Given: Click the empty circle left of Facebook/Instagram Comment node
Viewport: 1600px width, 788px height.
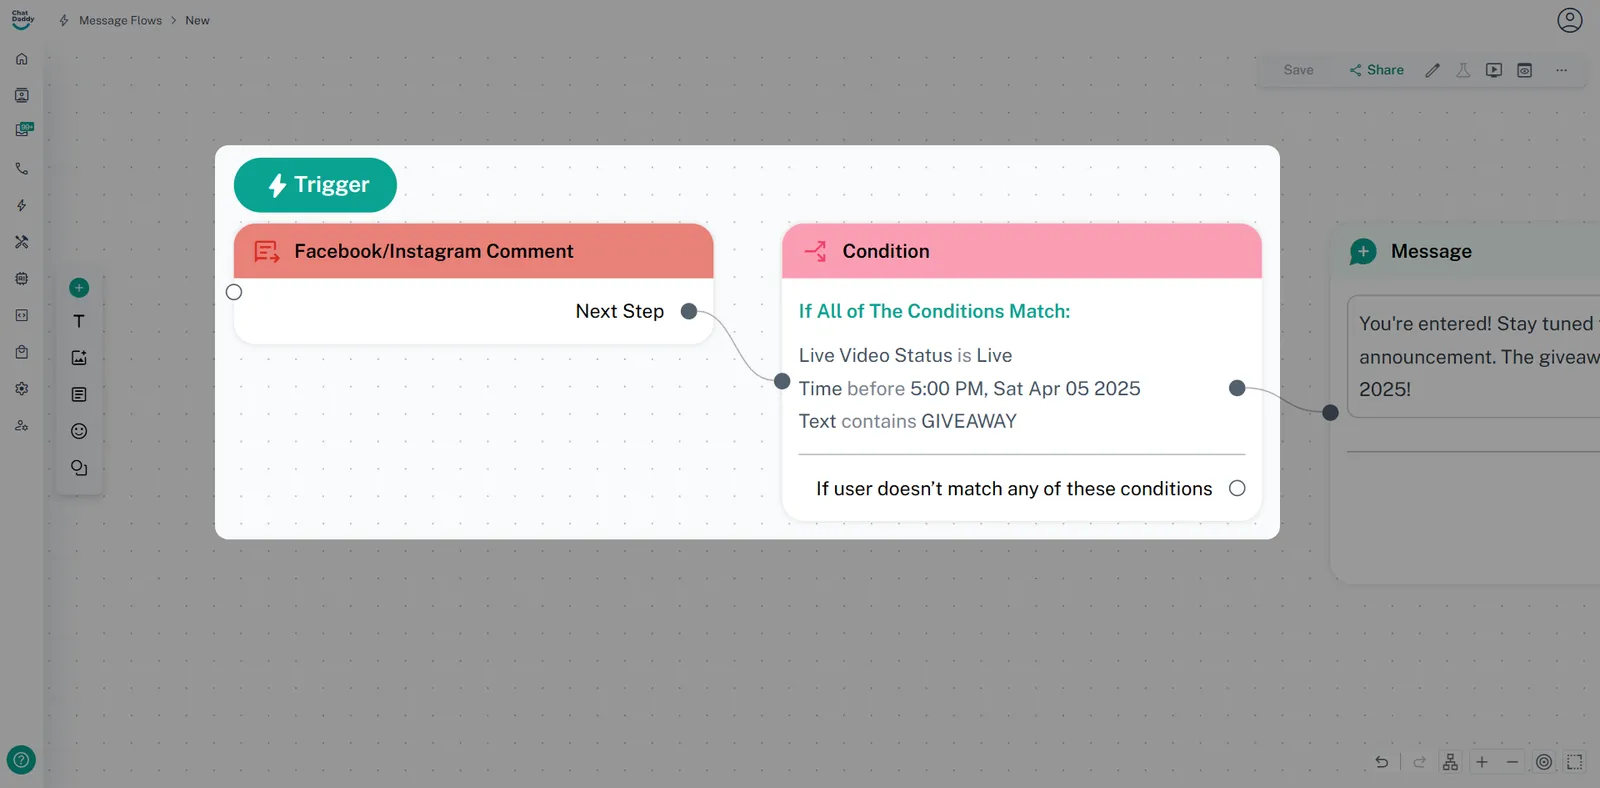Looking at the screenshot, I should [234, 292].
